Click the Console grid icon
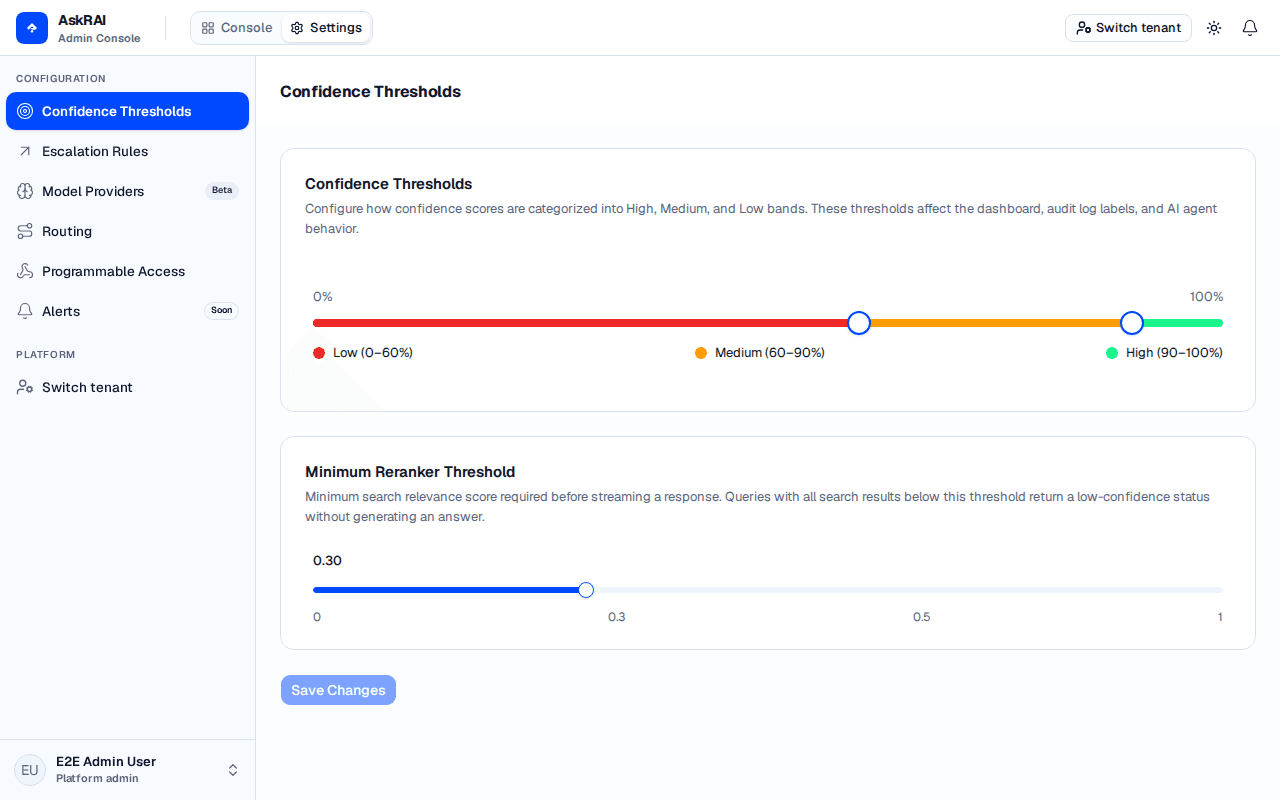1280x800 pixels. 208,28
